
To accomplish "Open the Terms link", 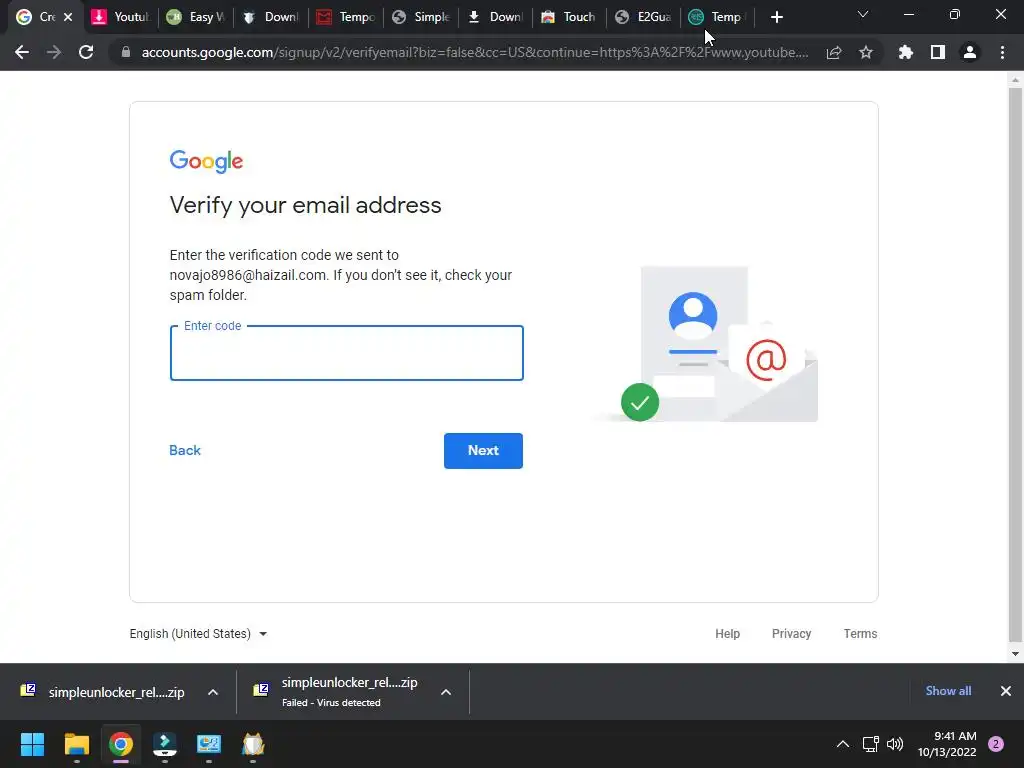I will pos(860,633).
